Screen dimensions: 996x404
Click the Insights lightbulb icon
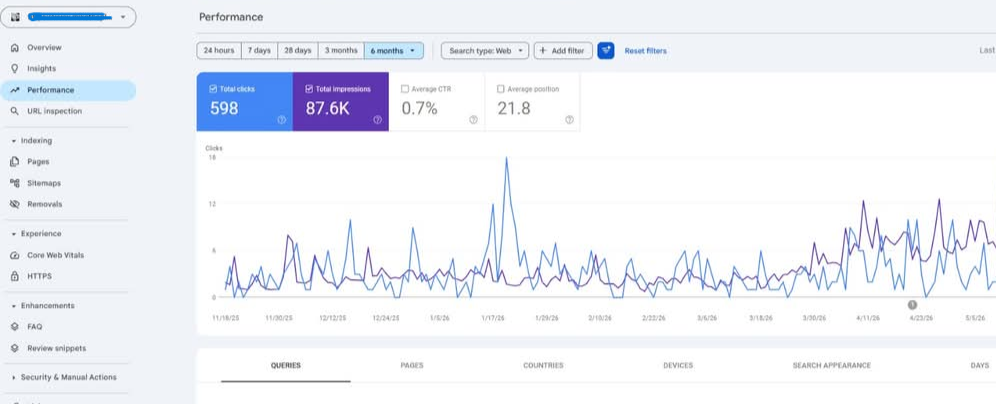[x=15, y=69]
